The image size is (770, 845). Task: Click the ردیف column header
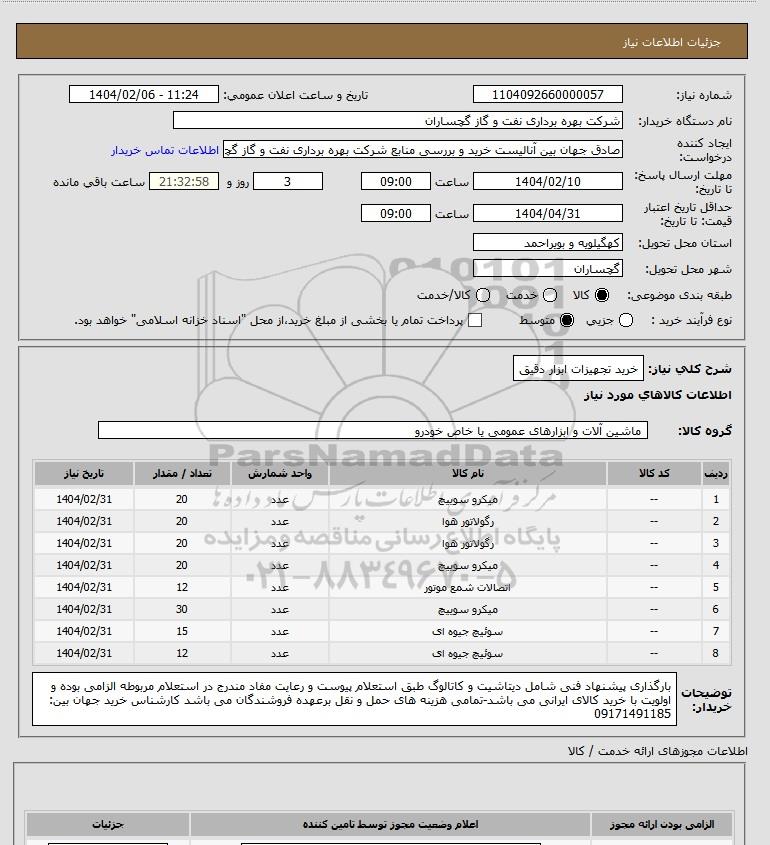pyautogui.click(x=716, y=473)
